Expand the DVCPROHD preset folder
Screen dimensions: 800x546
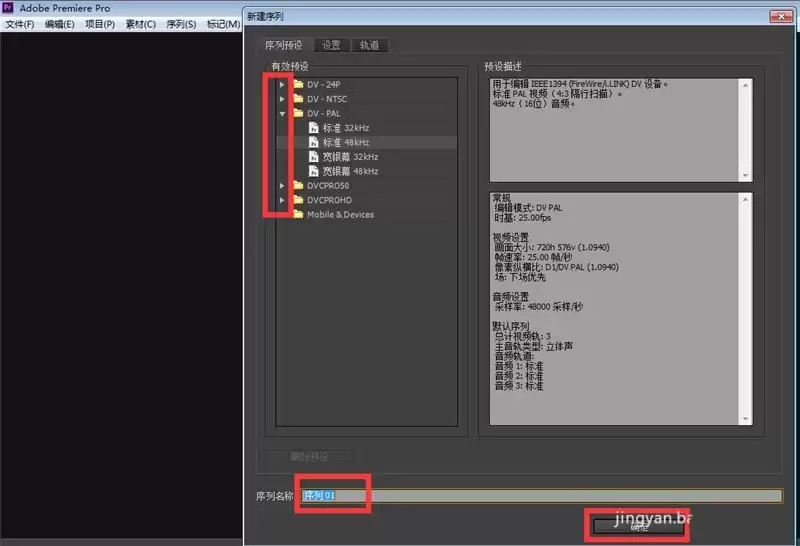click(282, 200)
